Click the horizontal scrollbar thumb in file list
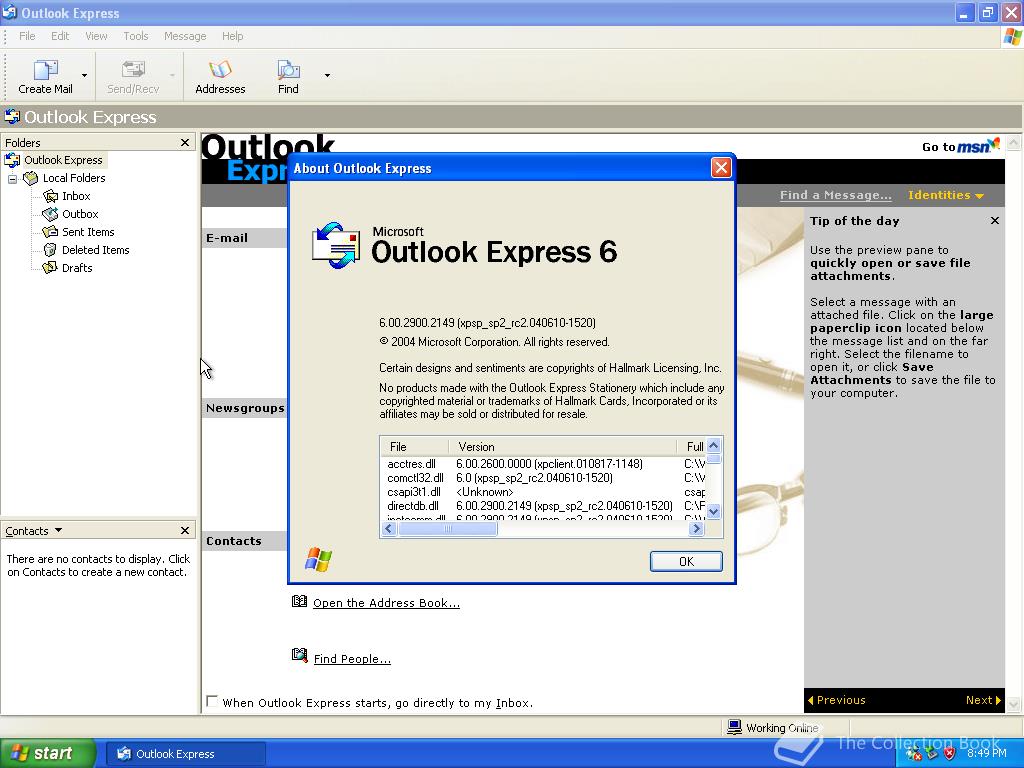 [447, 529]
